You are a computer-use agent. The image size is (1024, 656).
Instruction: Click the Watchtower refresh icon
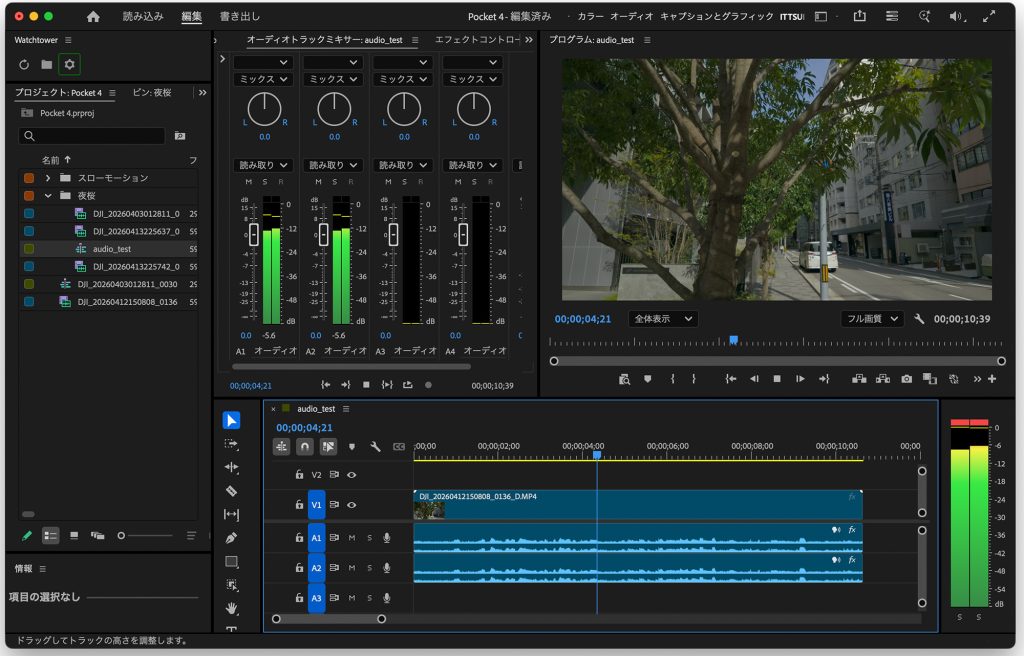24,64
